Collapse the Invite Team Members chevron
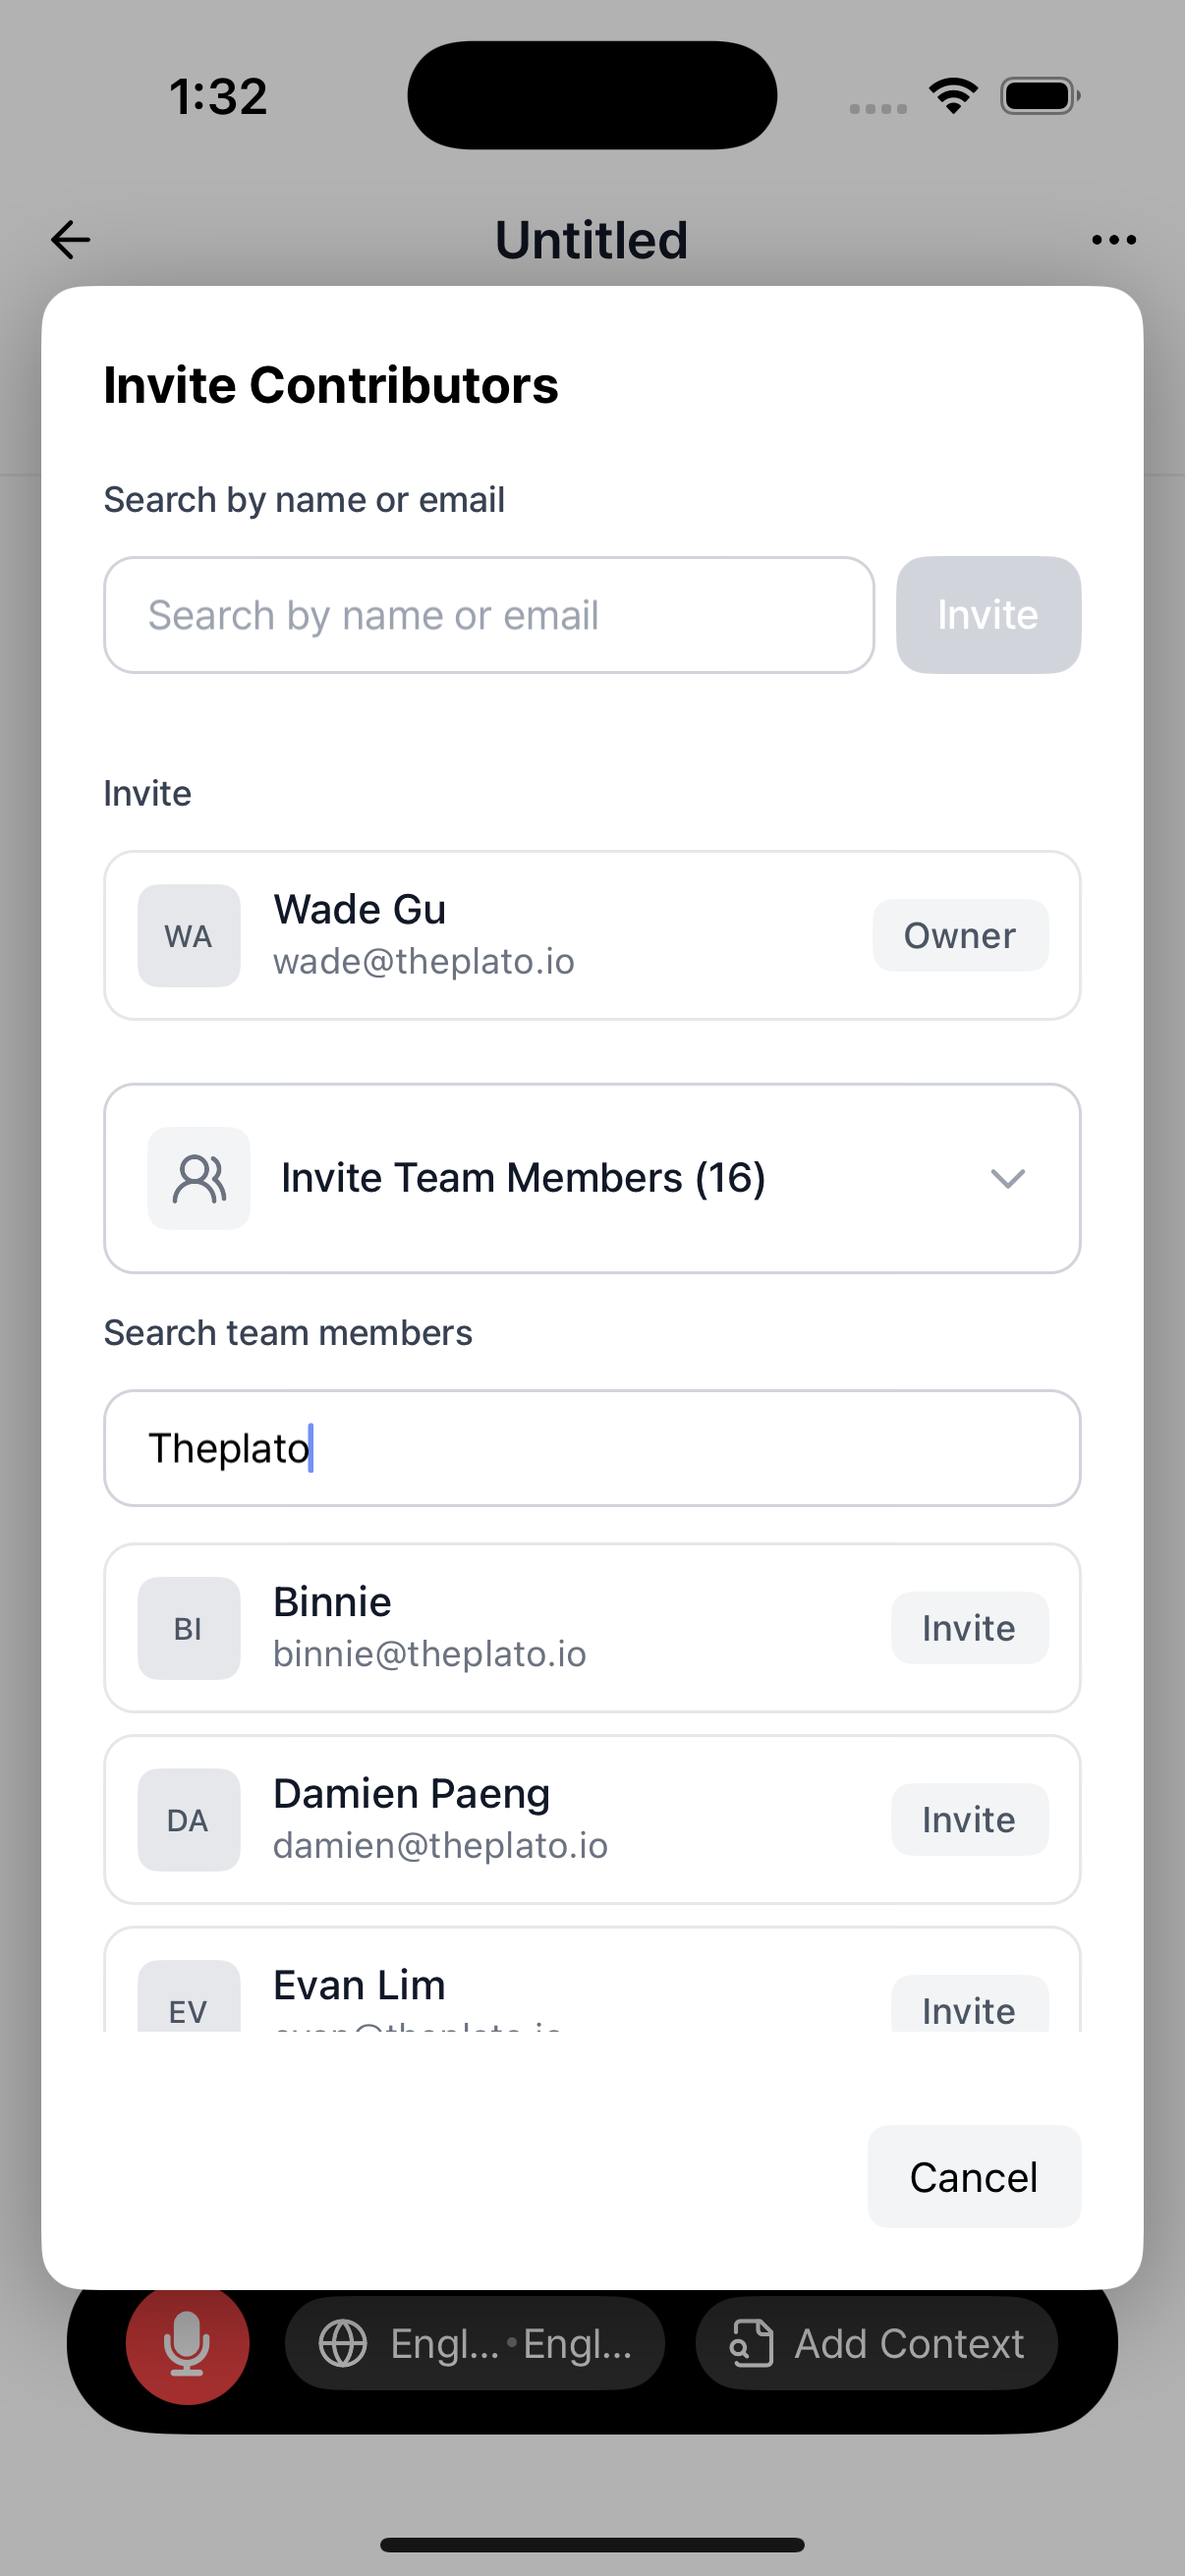The height and width of the screenshot is (2576, 1185). [x=1007, y=1178]
